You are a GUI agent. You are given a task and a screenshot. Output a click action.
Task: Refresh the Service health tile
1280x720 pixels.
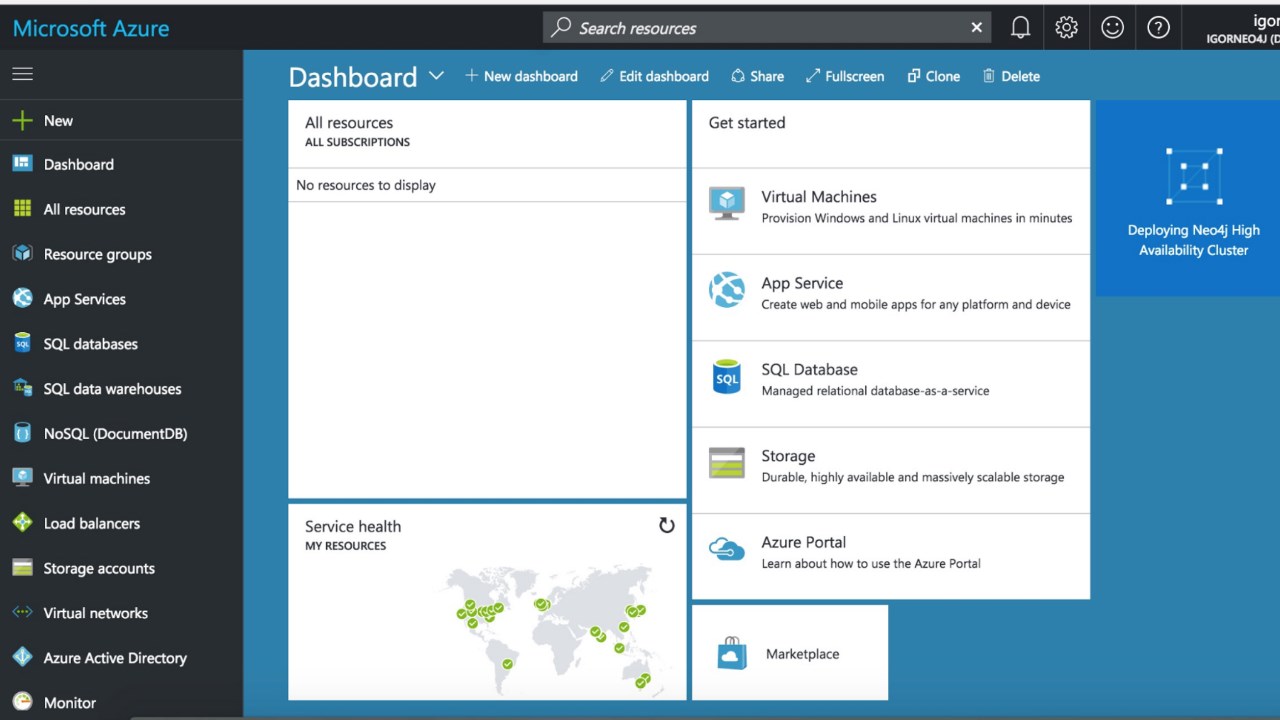tap(666, 525)
